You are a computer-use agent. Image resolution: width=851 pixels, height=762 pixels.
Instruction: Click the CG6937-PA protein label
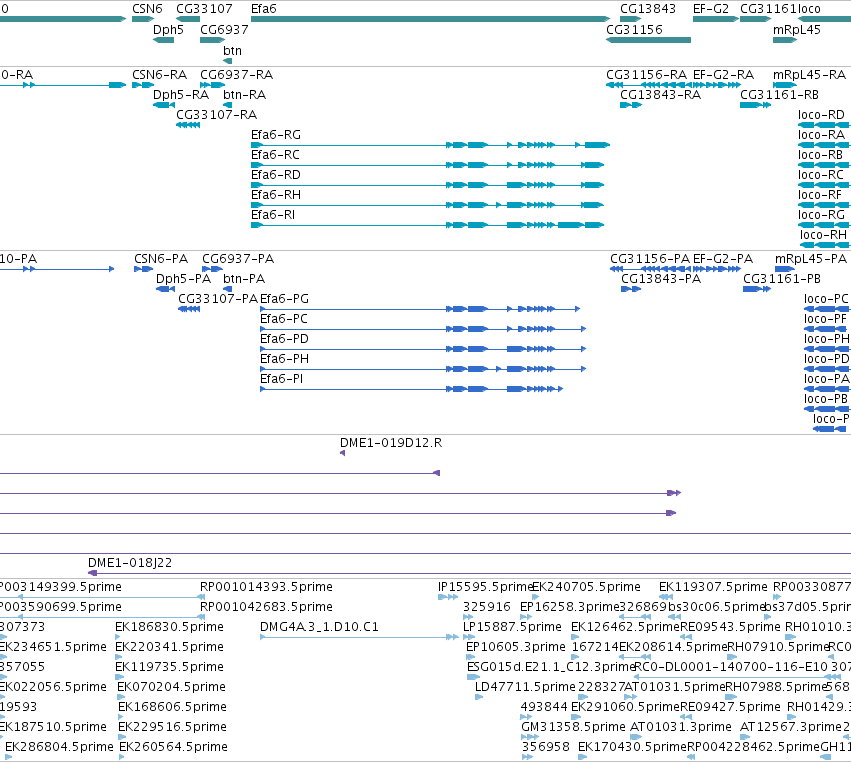point(238,258)
